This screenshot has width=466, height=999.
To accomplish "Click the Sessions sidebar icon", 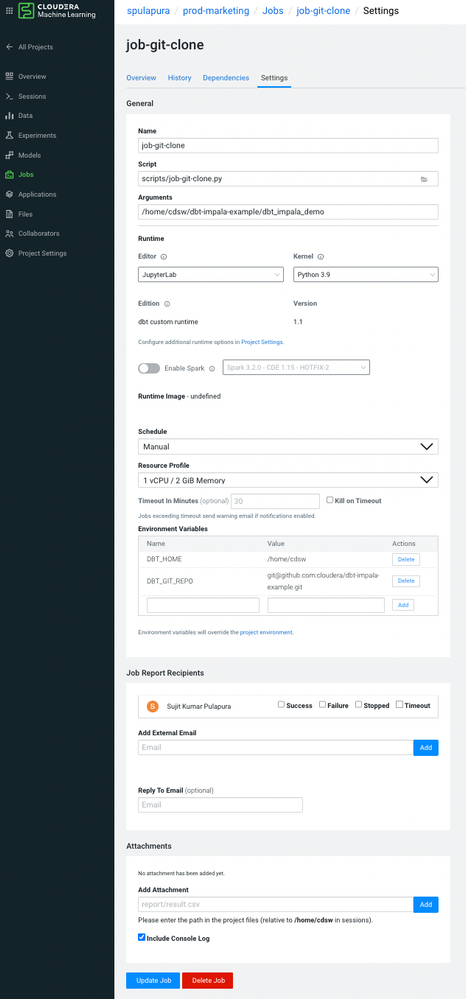I will coord(9,96).
